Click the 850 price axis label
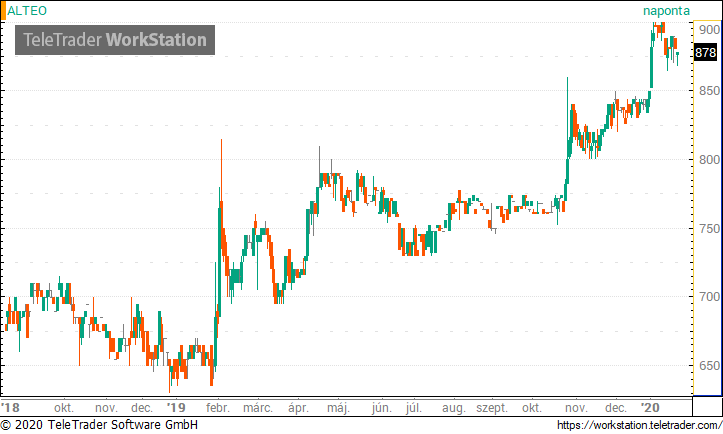Viewport: 723px width, 434px height. coord(709,91)
